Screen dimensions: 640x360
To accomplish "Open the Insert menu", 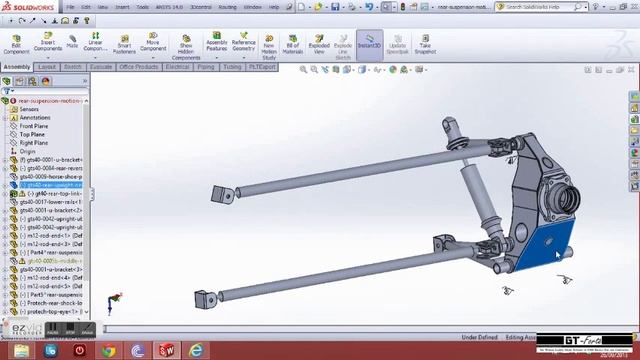I will 122,7.
